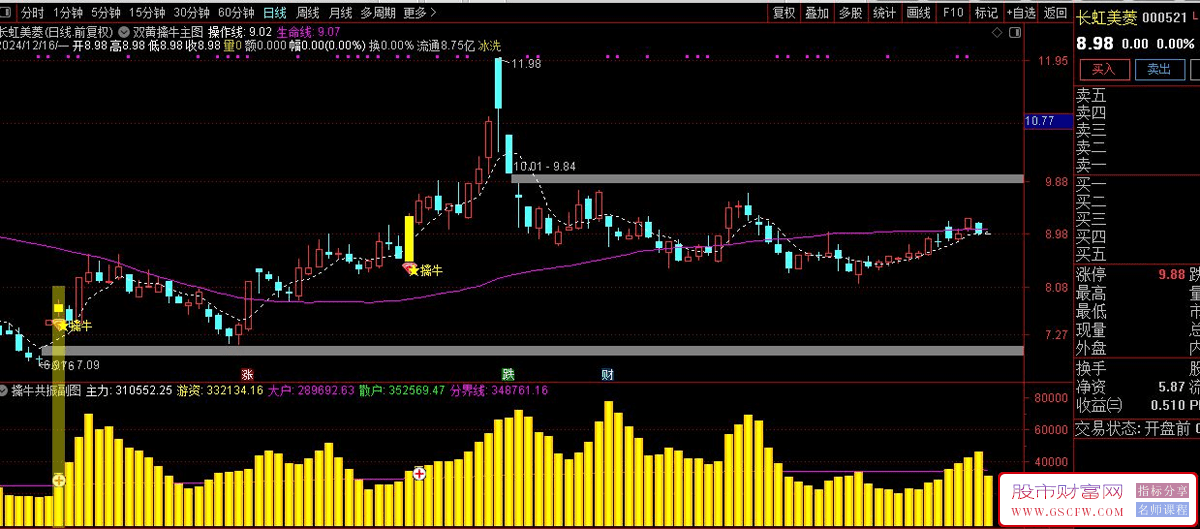Click the 买入 buy button
Image resolution: width=1200 pixels, height=529 pixels.
(x=1103, y=69)
